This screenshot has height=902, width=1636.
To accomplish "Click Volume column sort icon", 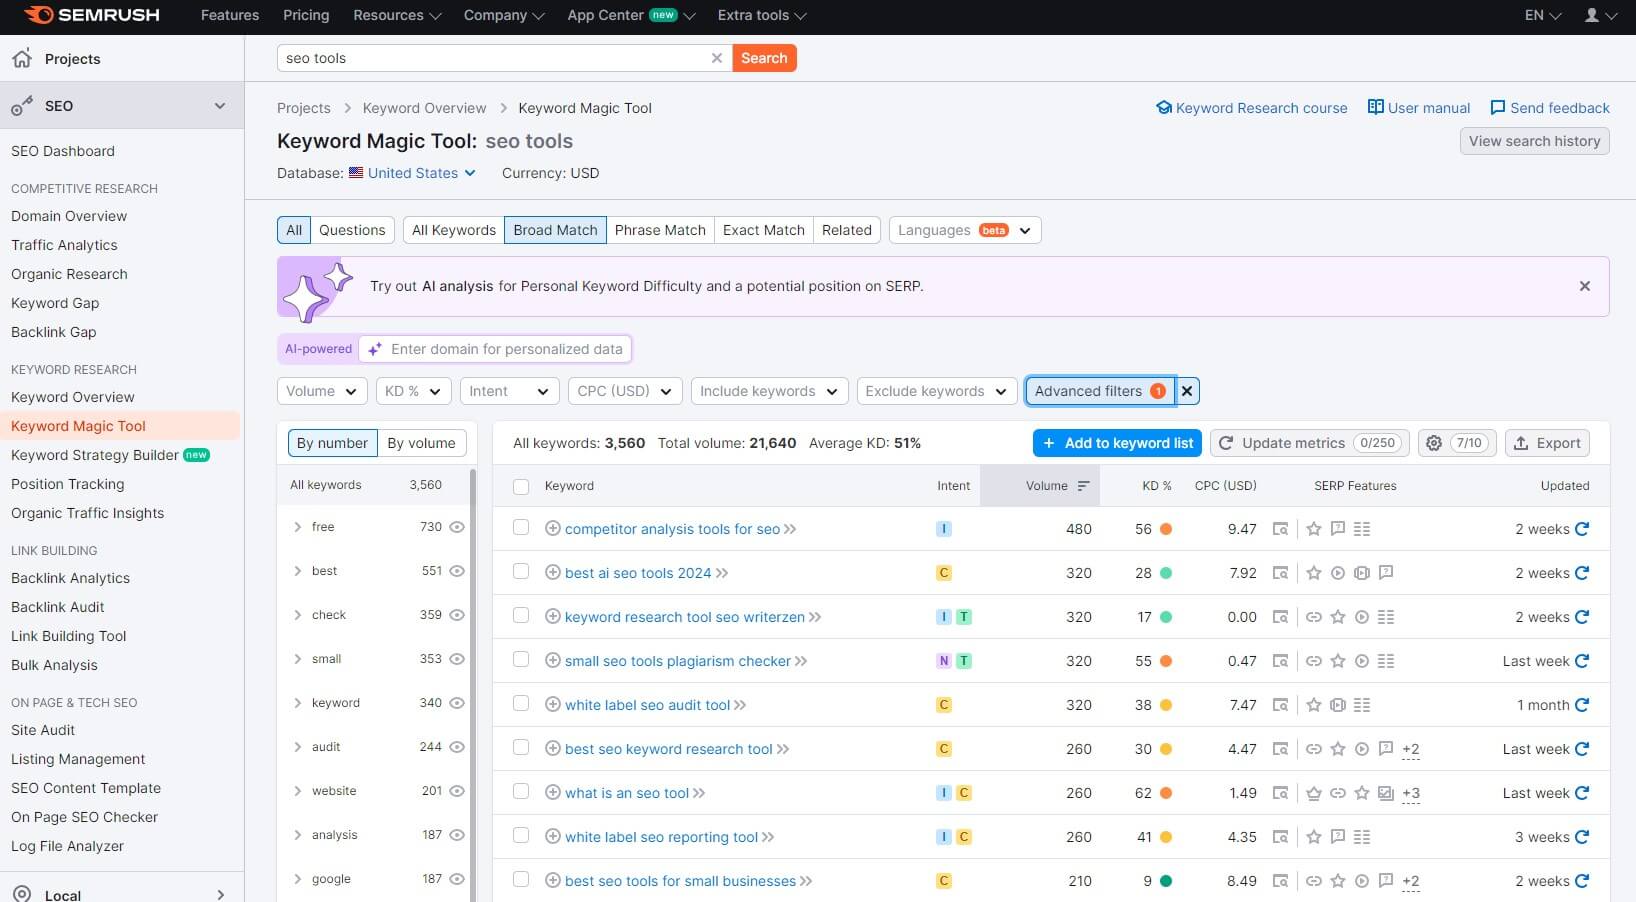I will (x=1083, y=486).
